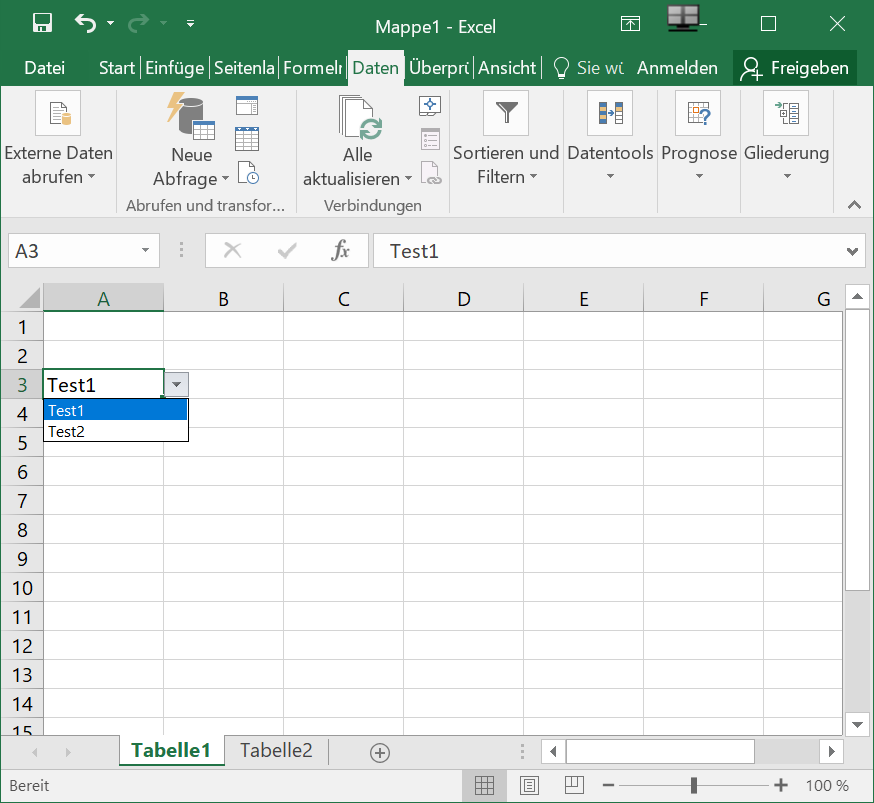The width and height of the screenshot is (874, 803).
Task: Choose Test1 from the dropdown list
Action: coord(115,410)
